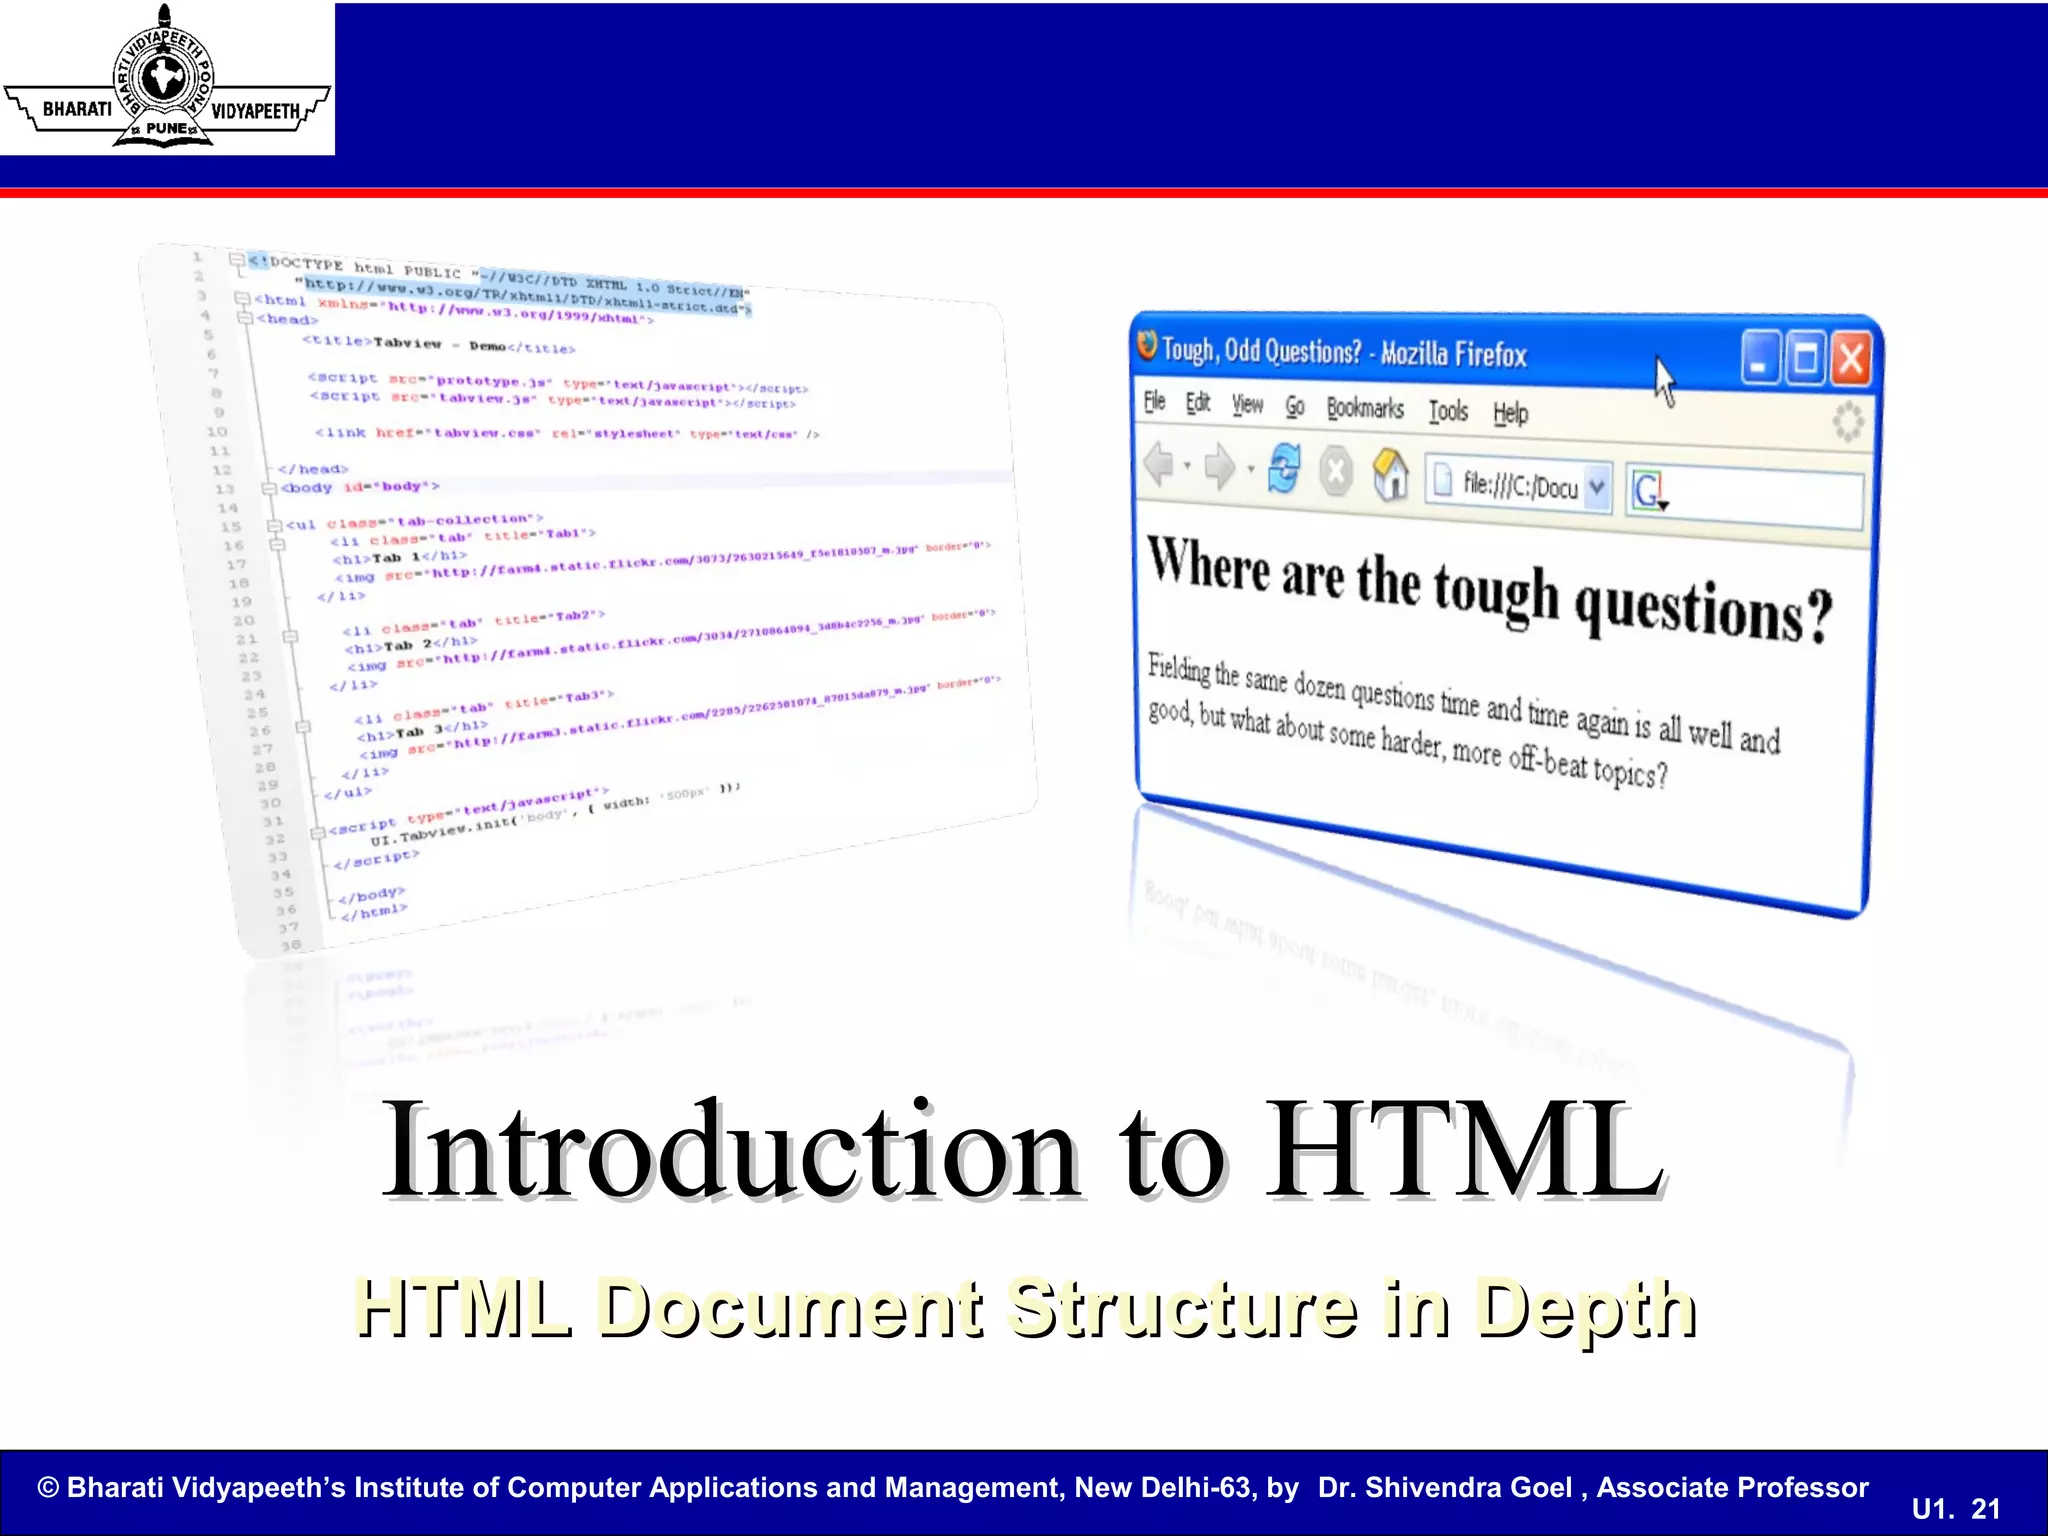This screenshot has width=2048, height=1536.
Task: Click the 'Tab 3' h1 line in code
Action: pyautogui.click(x=423, y=730)
